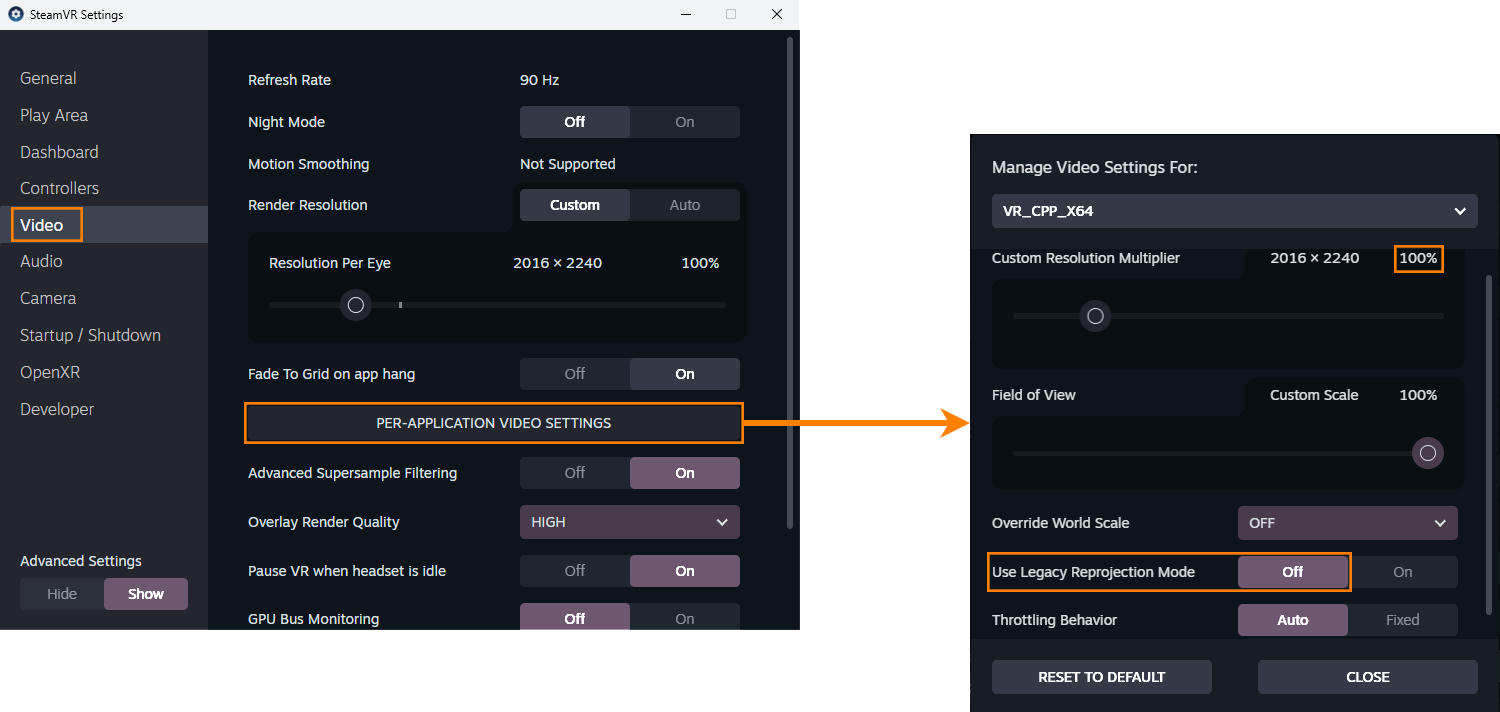
Task: Minimize the SteamVR Settings window
Action: coord(685,15)
